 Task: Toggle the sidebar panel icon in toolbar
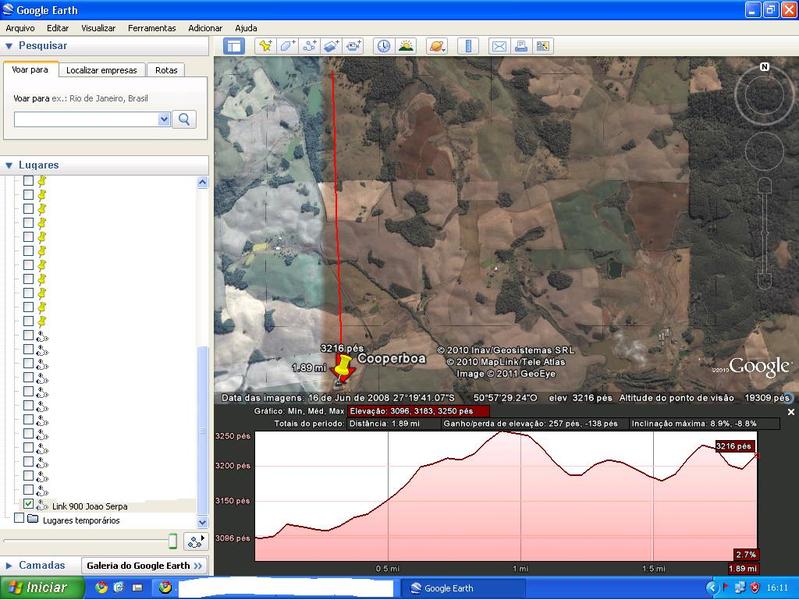pyautogui.click(x=233, y=46)
